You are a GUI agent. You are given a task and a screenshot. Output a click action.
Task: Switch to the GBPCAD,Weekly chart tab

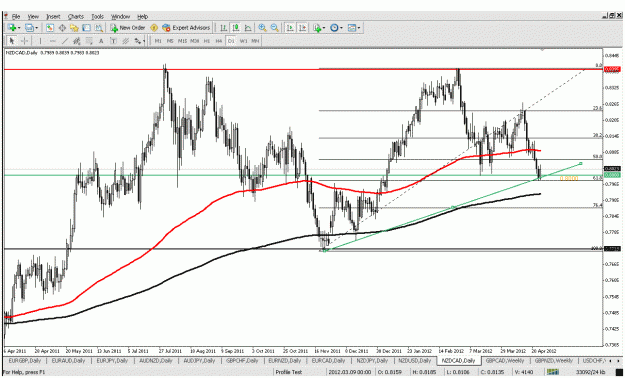coord(505,360)
